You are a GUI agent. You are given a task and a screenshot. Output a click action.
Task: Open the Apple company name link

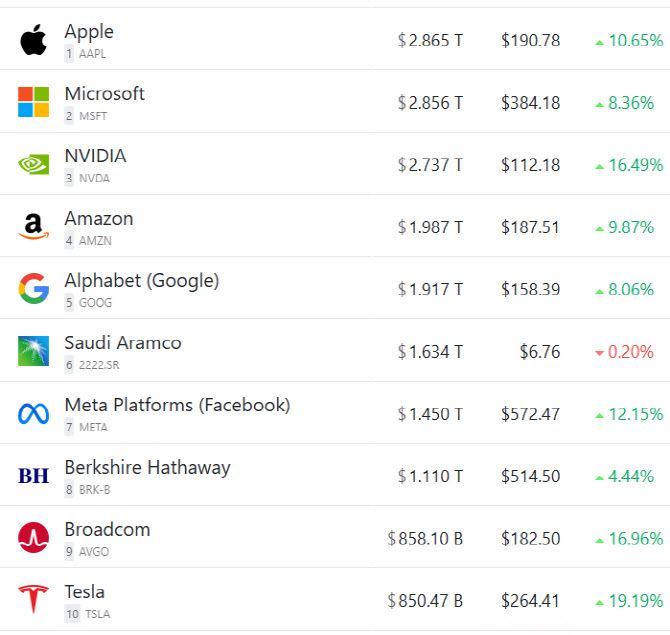point(89,32)
